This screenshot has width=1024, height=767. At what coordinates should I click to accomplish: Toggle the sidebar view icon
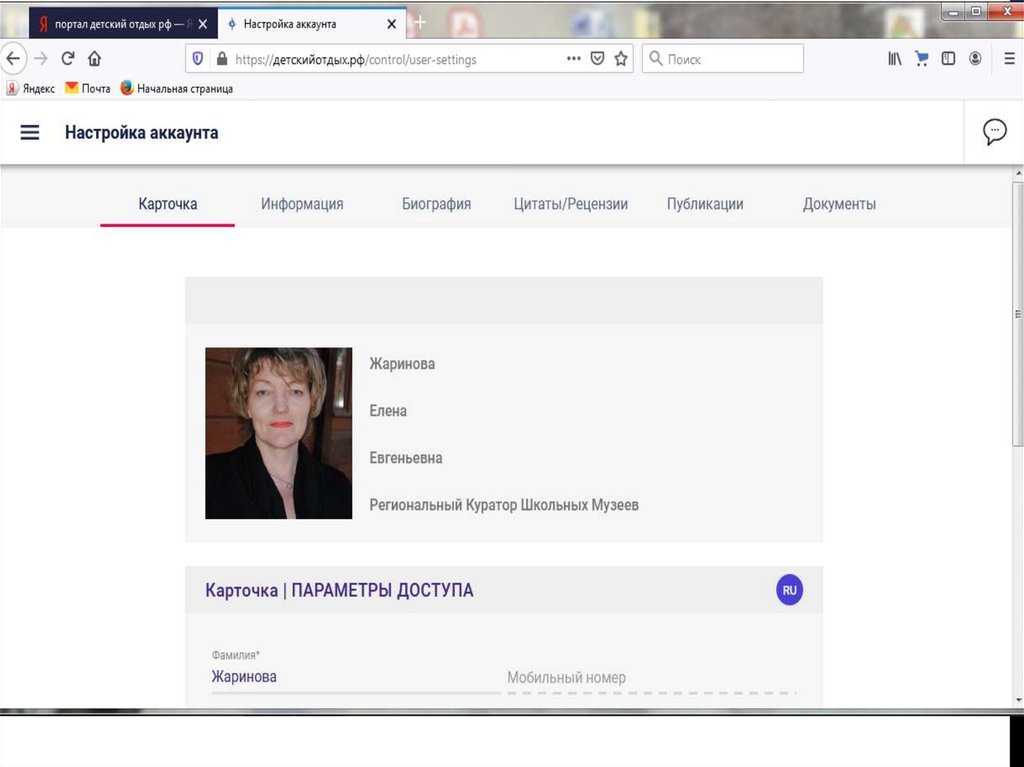[x=948, y=59]
